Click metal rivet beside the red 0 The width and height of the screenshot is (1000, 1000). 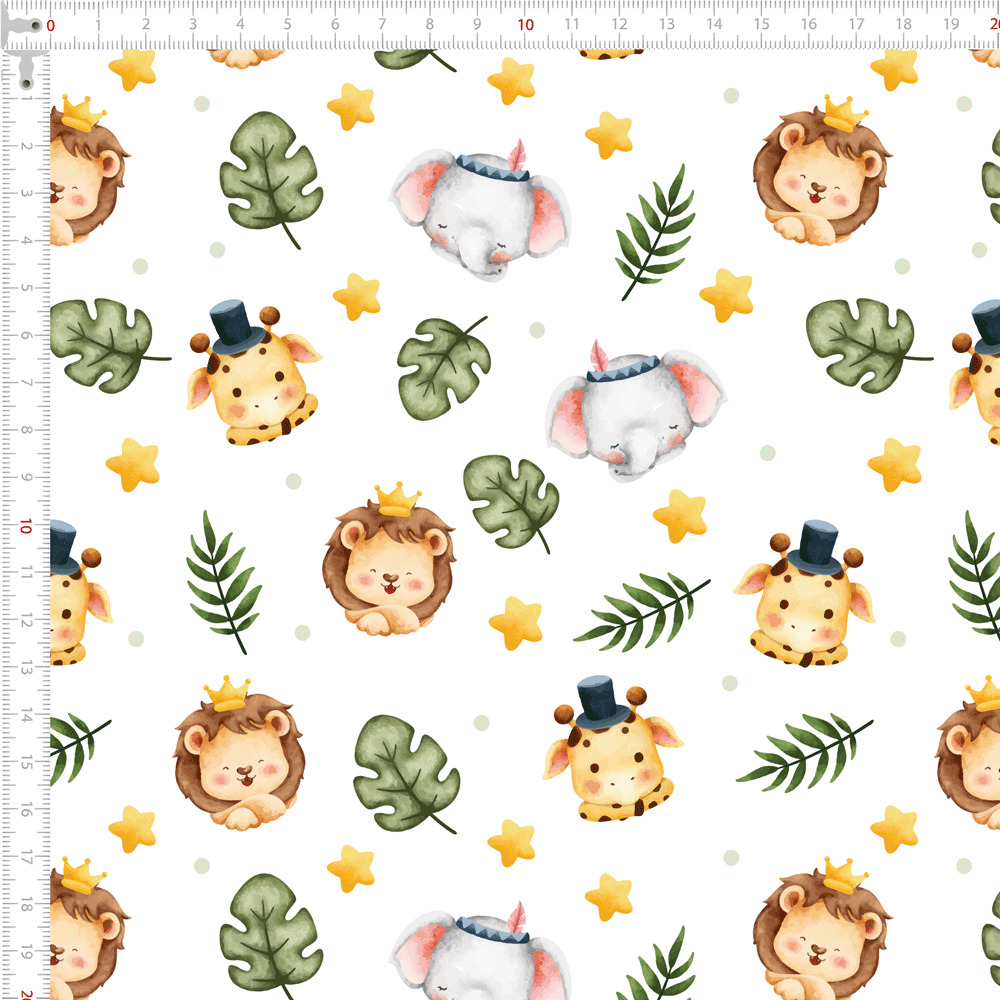coord(36,26)
